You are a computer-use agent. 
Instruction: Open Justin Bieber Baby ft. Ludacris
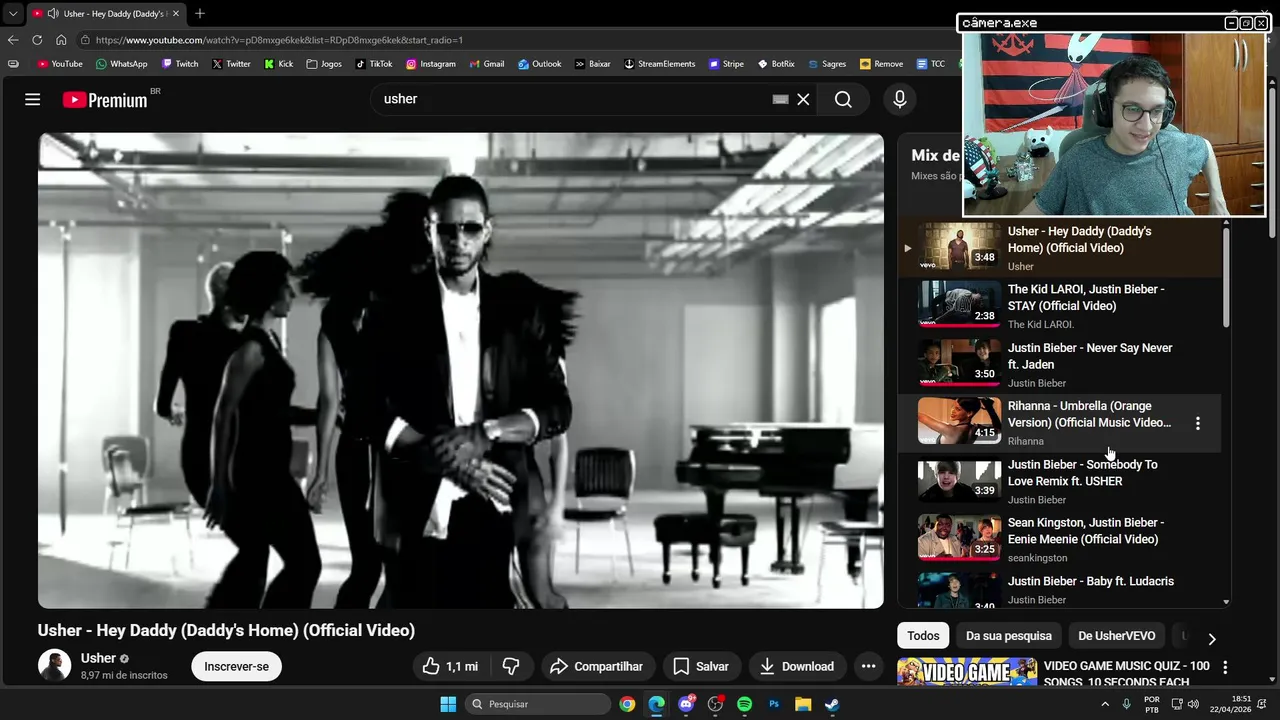[1090, 581]
